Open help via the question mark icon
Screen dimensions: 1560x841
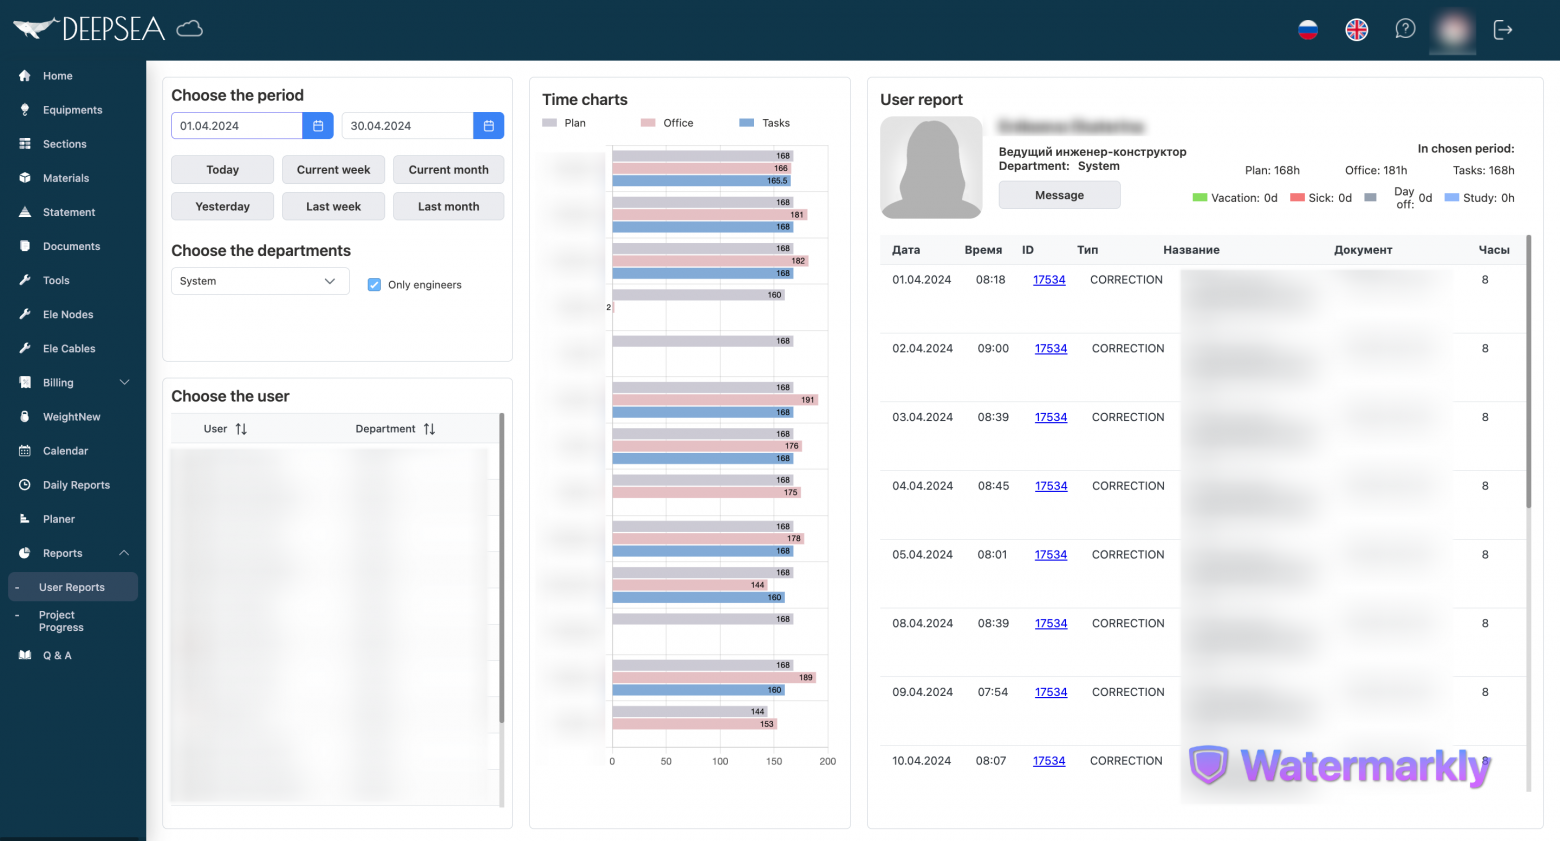tap(1405, 29)
